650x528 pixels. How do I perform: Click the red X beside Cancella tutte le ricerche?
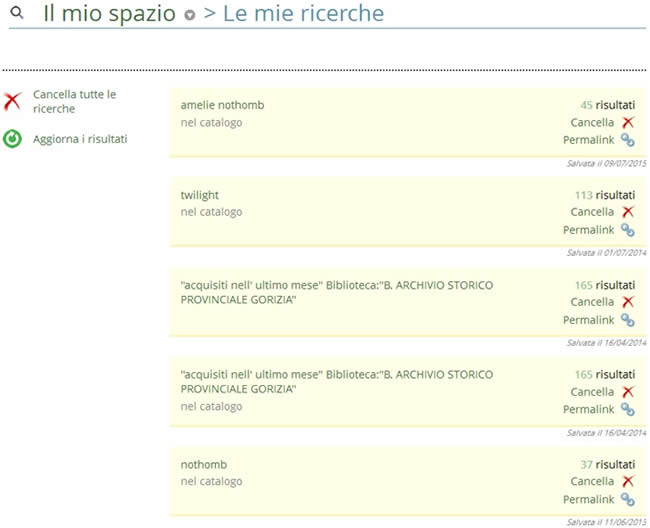point(13,101)
